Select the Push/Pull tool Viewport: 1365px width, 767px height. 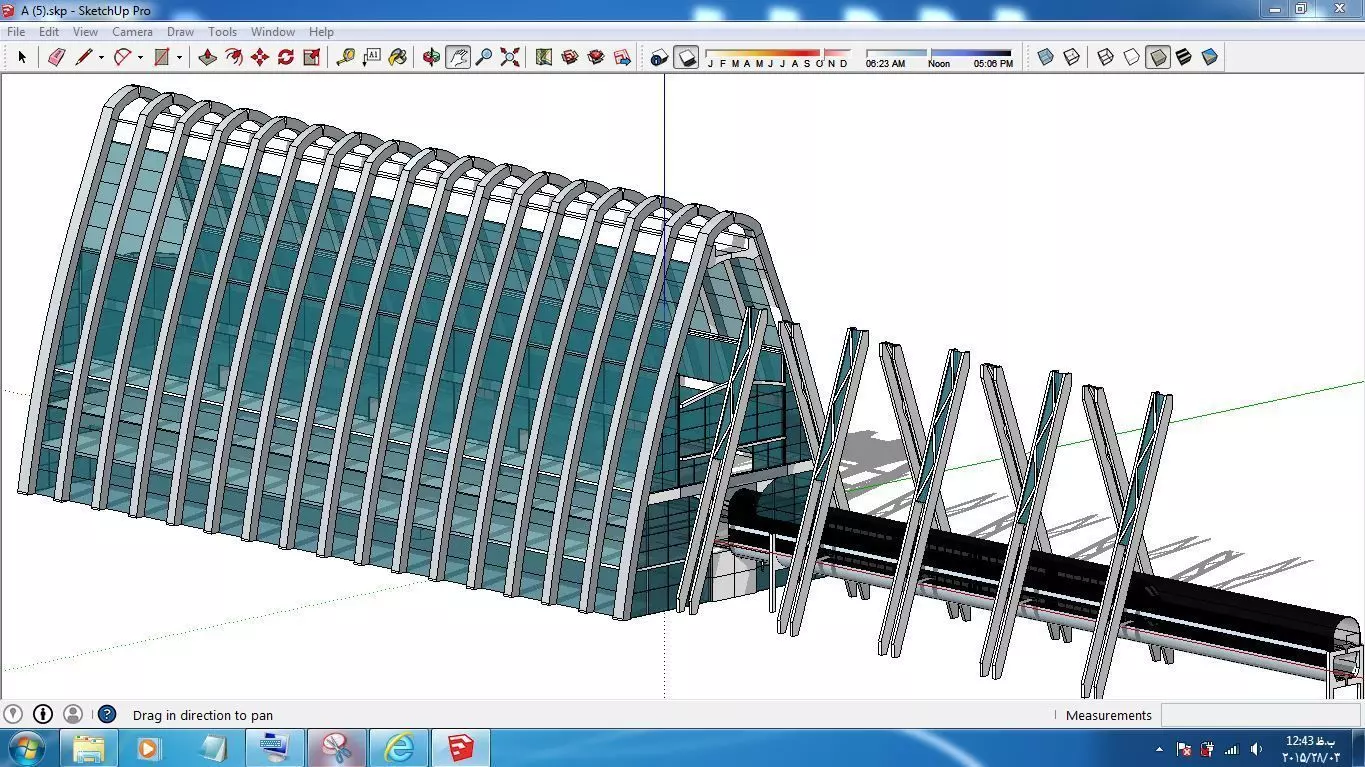tap(207, 57)
